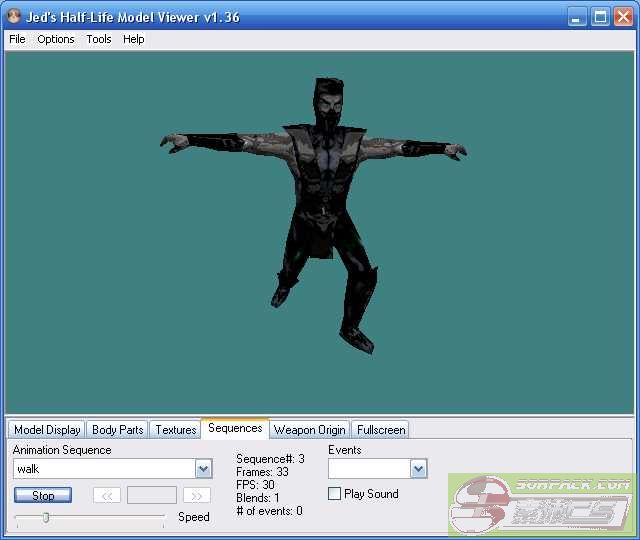Switch to the Body Parts tab
This screenshot has width=640, height=540.
(118, 430)
